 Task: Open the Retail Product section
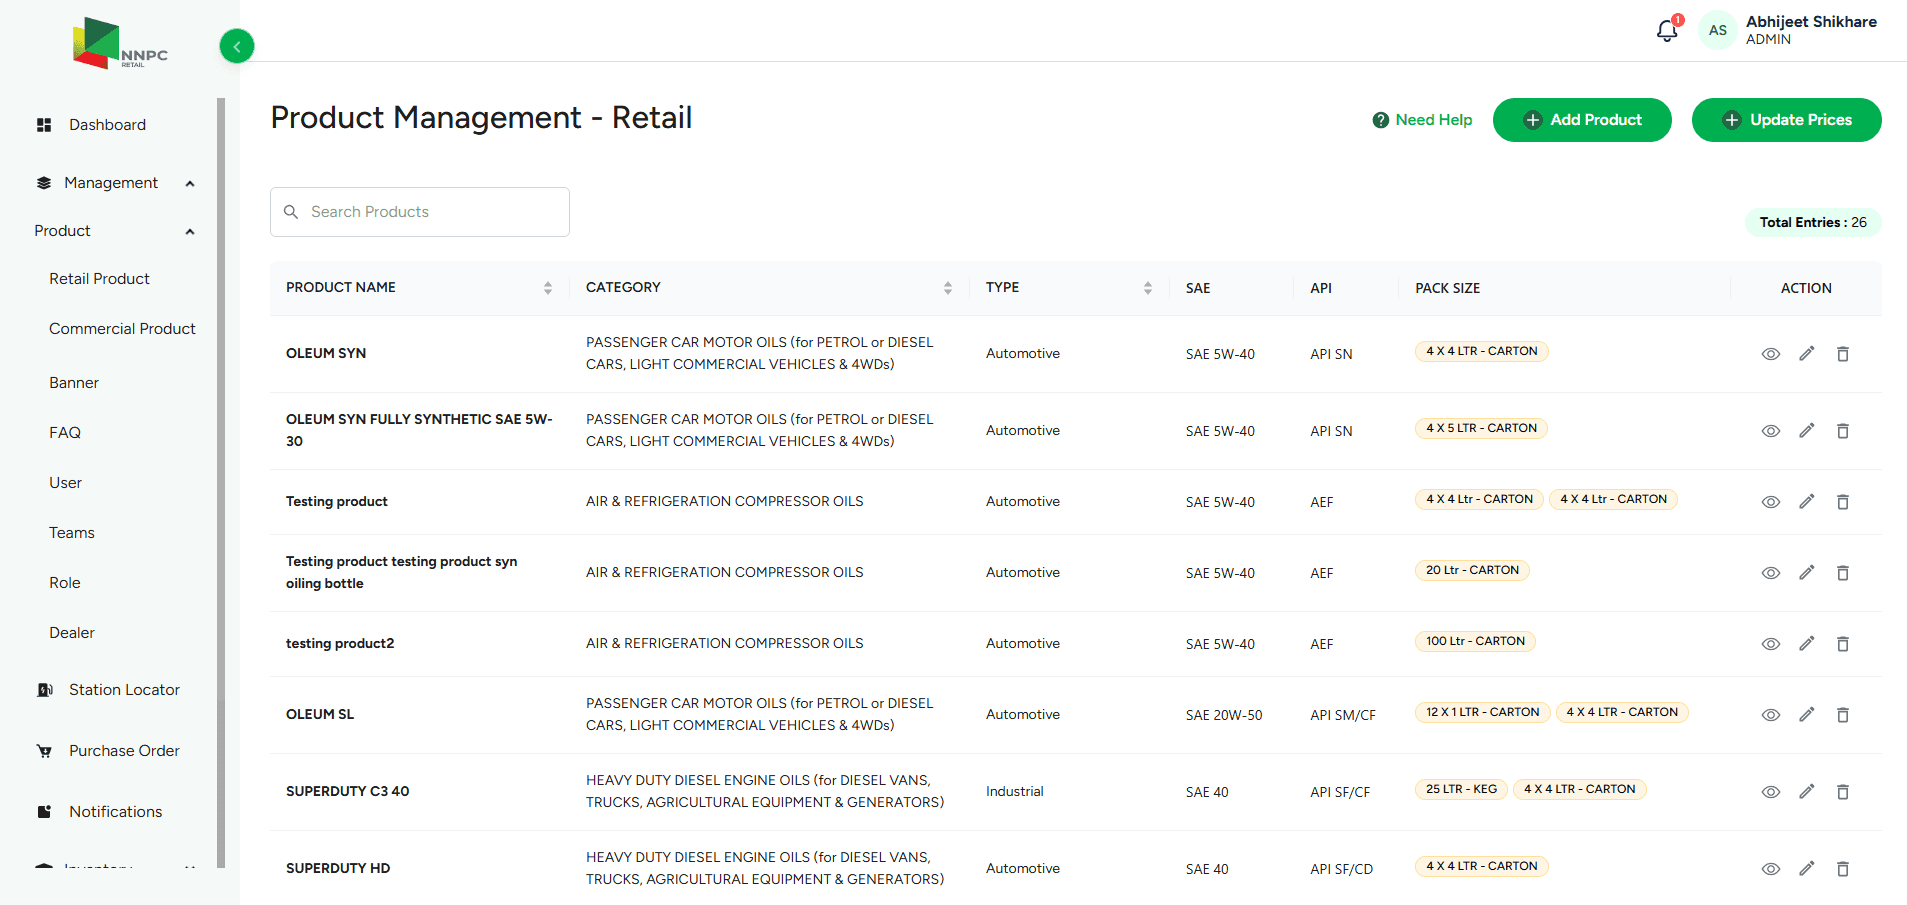pyautogui.click(x=99, y=278)
